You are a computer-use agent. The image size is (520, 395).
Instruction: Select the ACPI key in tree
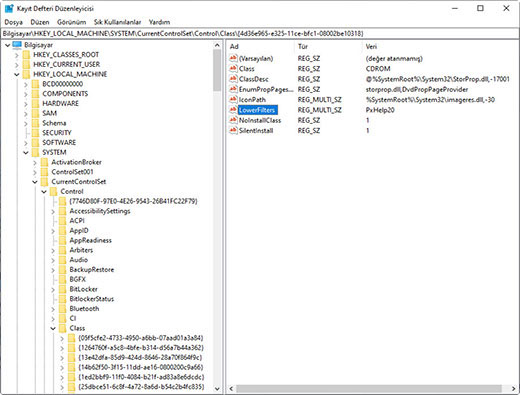77,221
